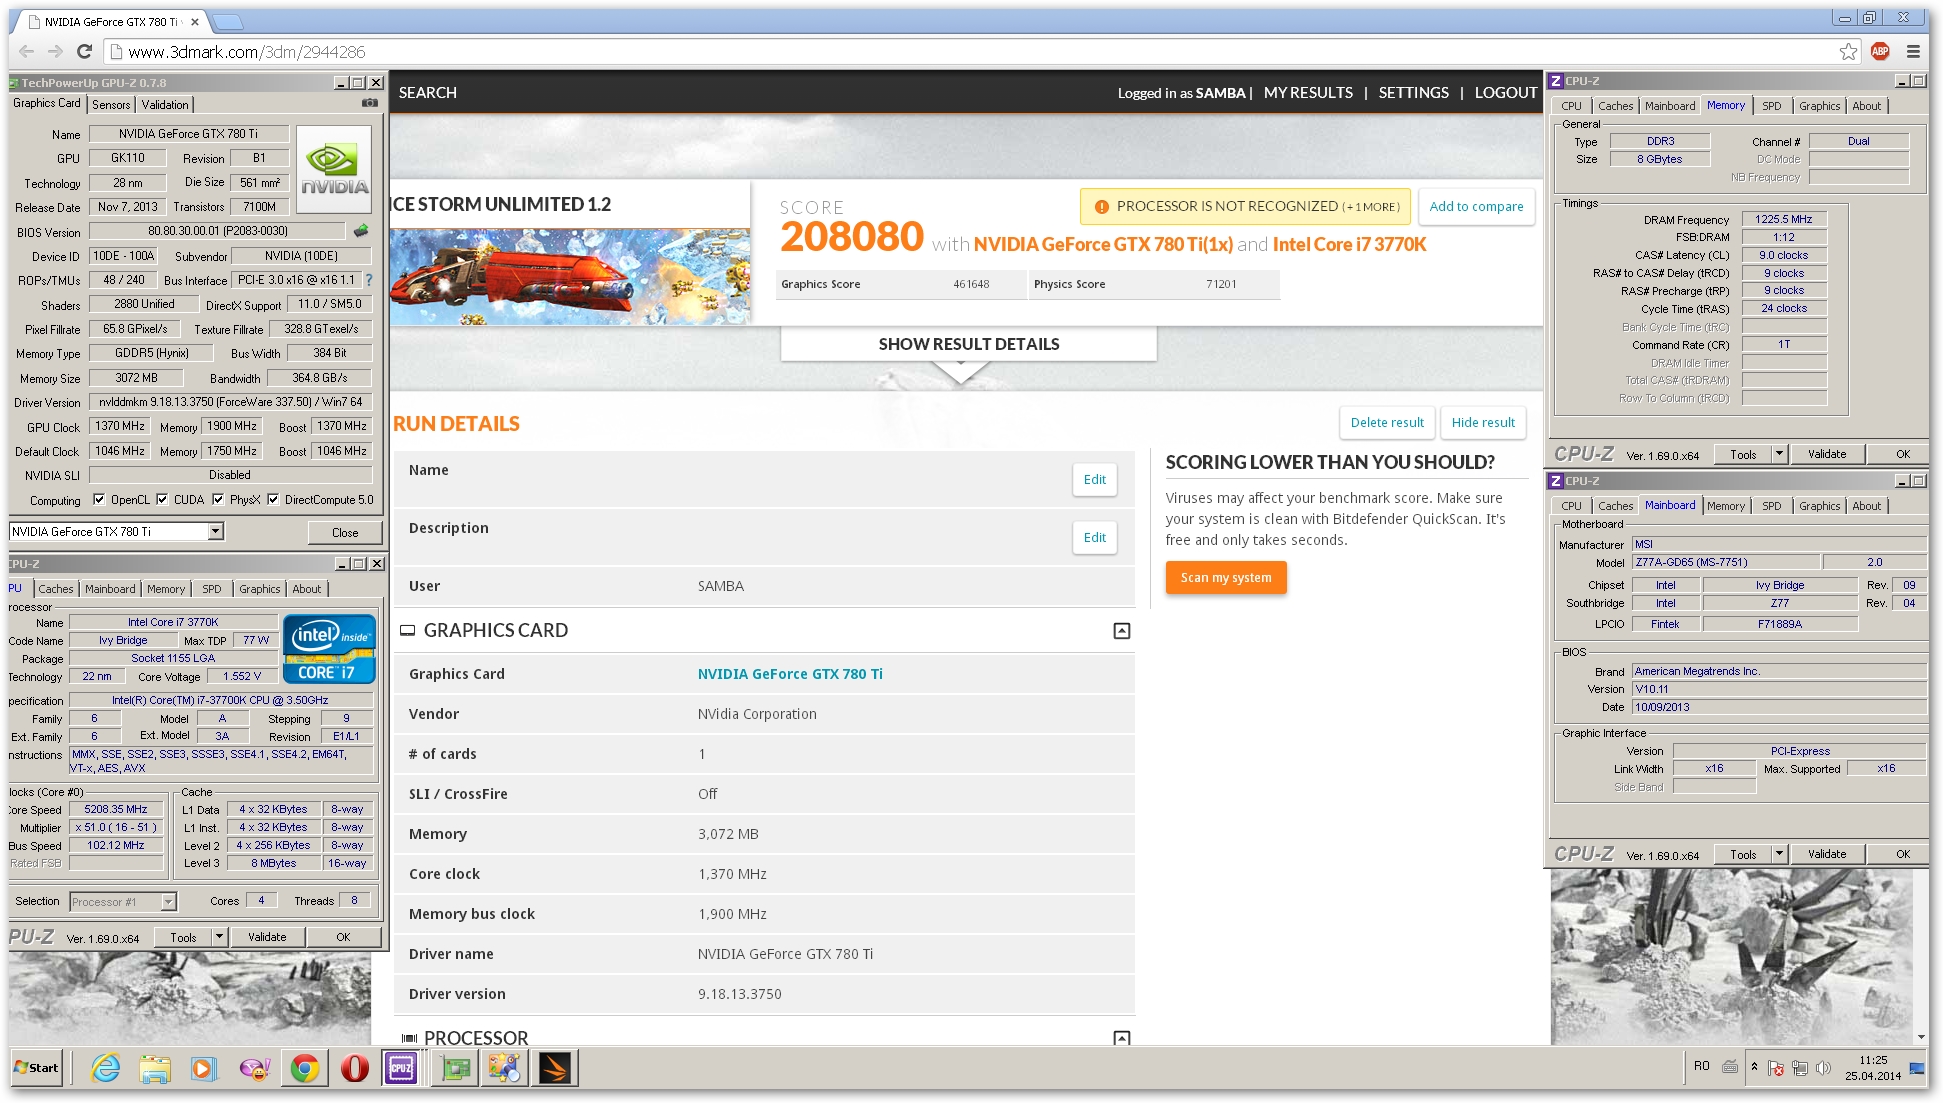Open the Adblock Plus extension icon
Screen dimensions: 1943x1103
click(x=1880, y=52)
